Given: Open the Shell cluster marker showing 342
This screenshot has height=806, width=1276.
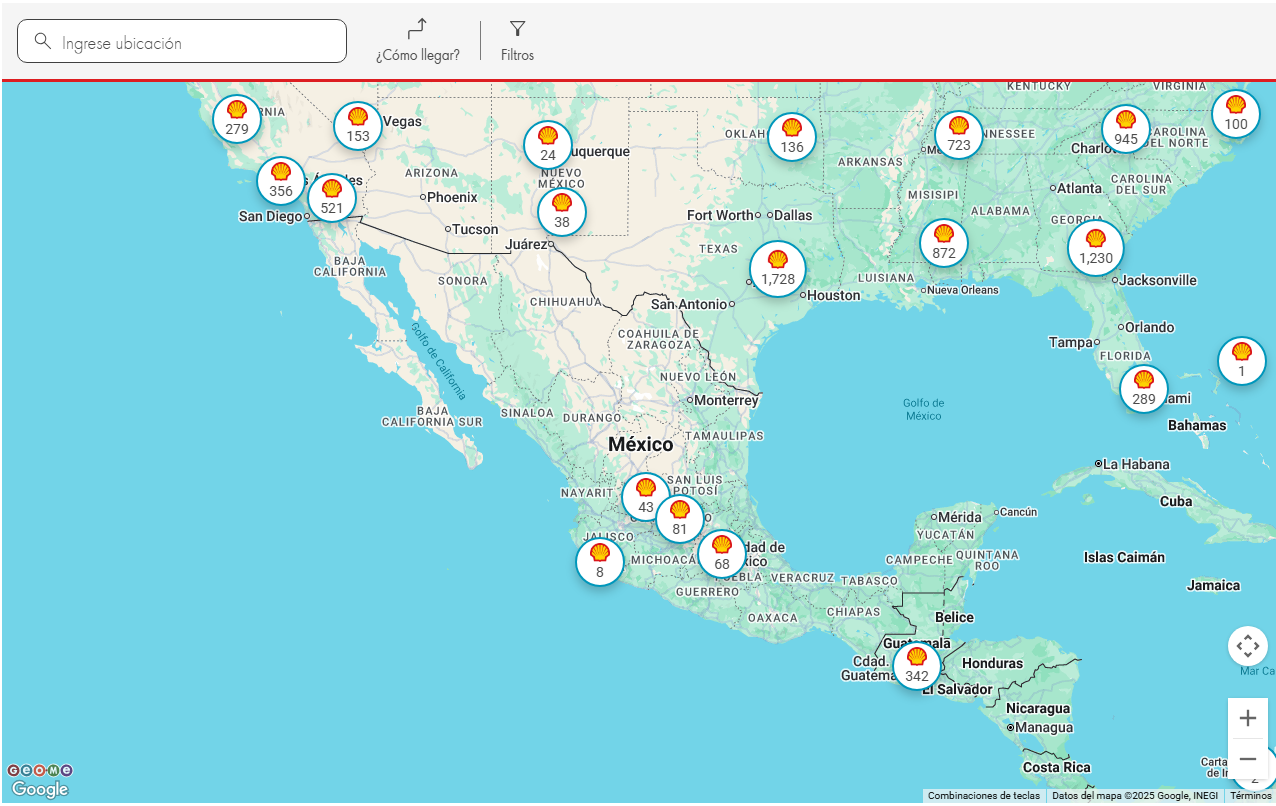Looking at the screenshot, I should click(917, 666).
